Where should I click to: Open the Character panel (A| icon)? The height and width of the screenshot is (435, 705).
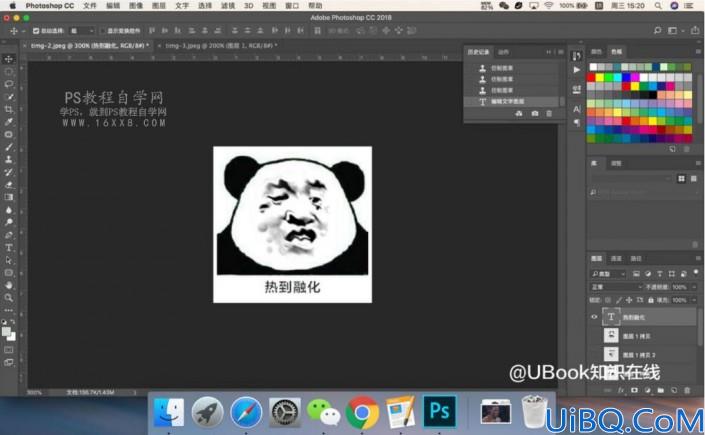577,109
